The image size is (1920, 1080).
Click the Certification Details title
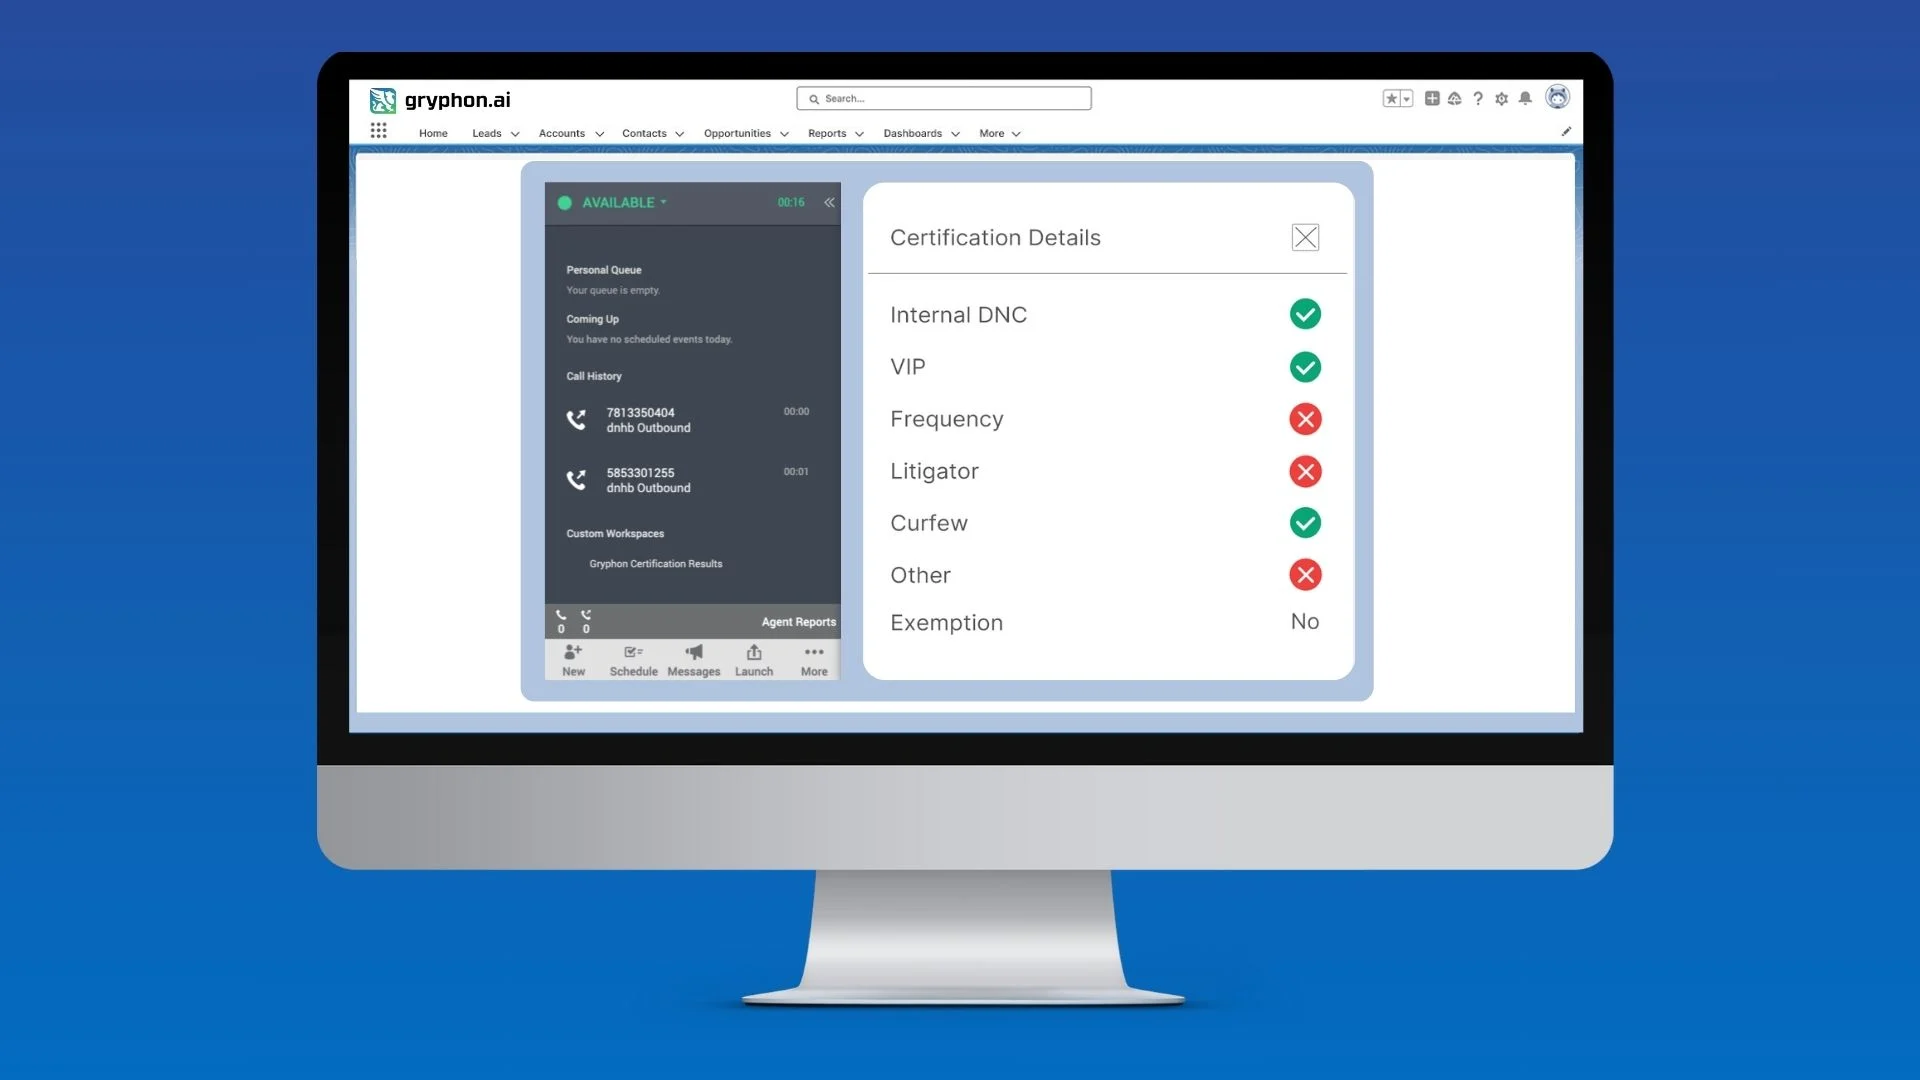tap(995, 238)
